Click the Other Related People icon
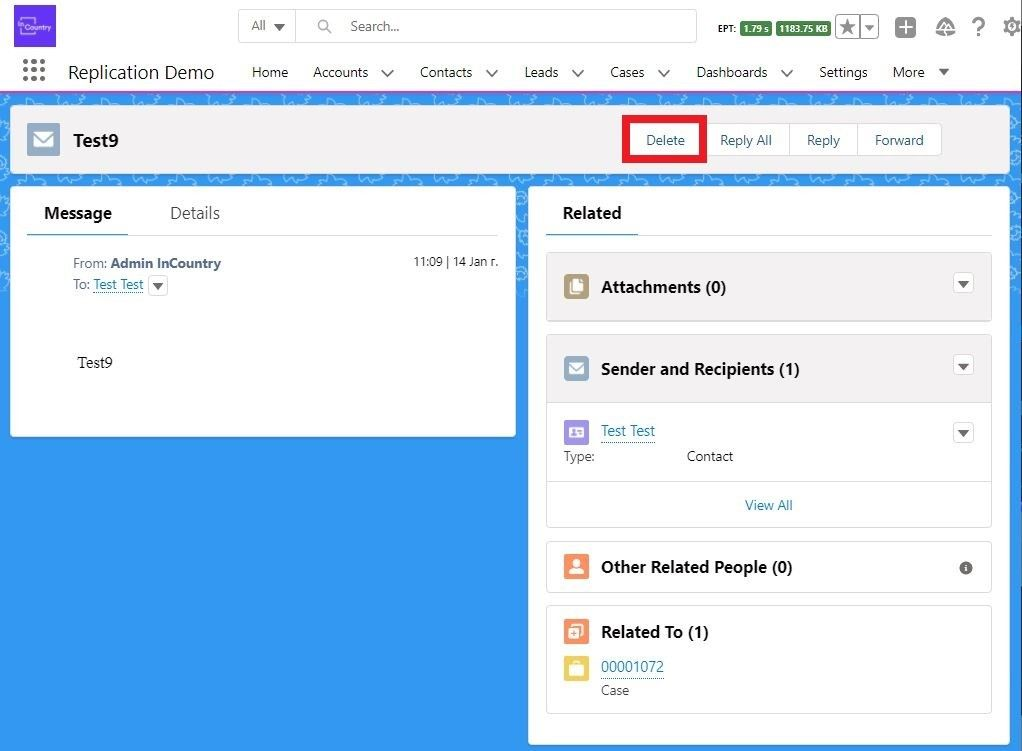Image resolution: width=1022 pixels, height=751 pixels. pyautogui.click(x=576, y=567)
